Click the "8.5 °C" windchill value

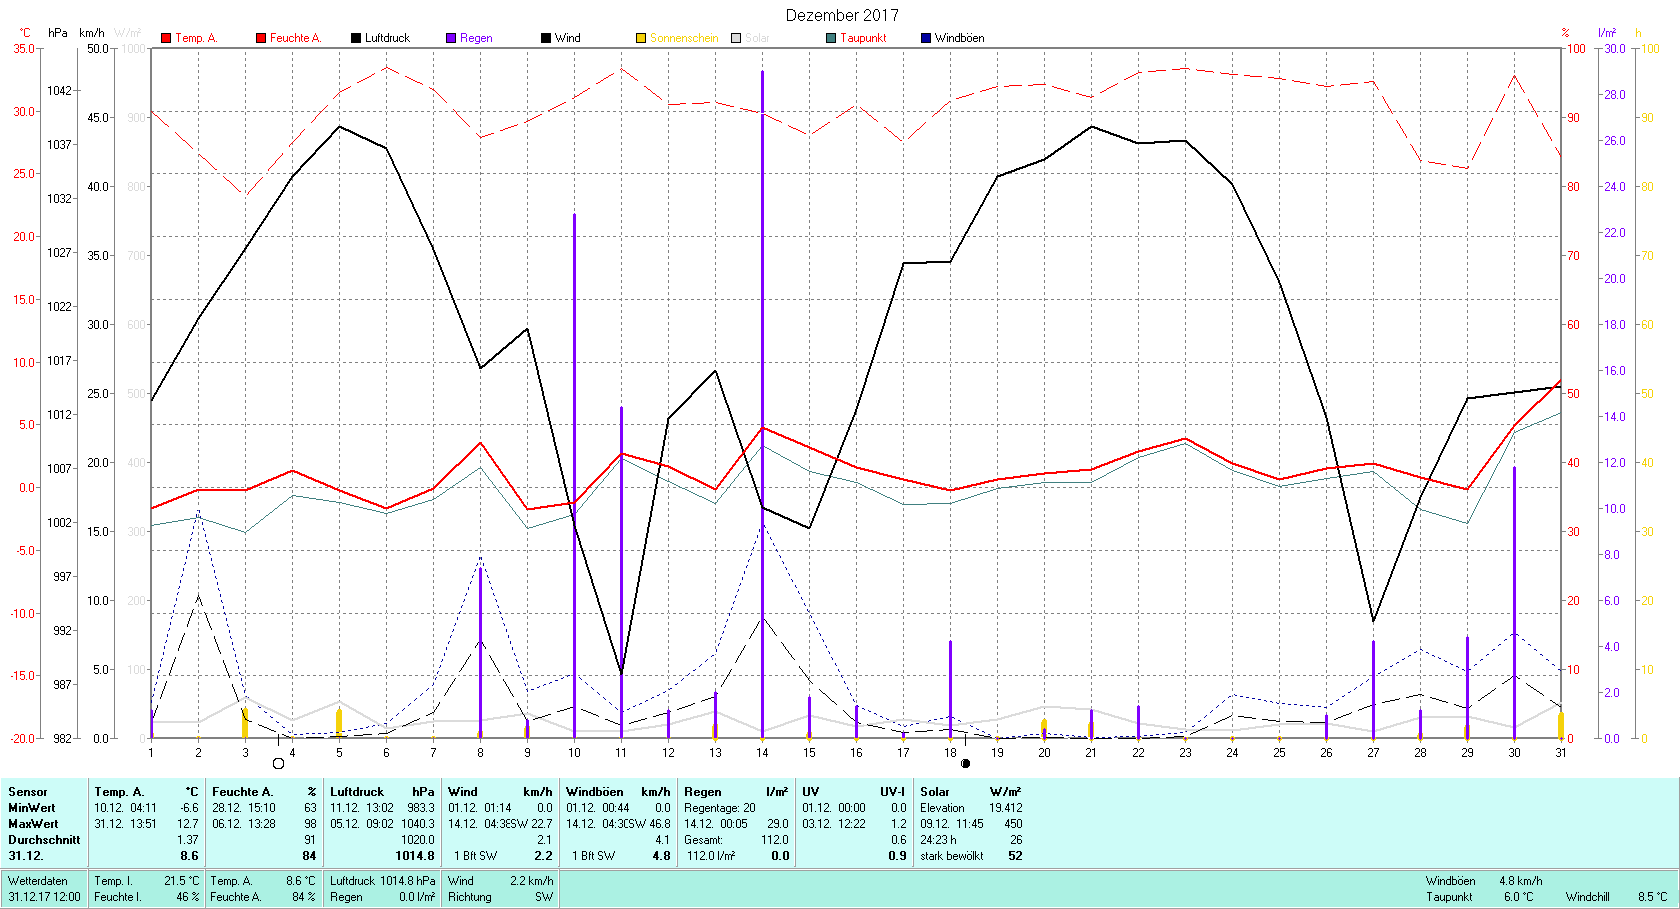1653,897
